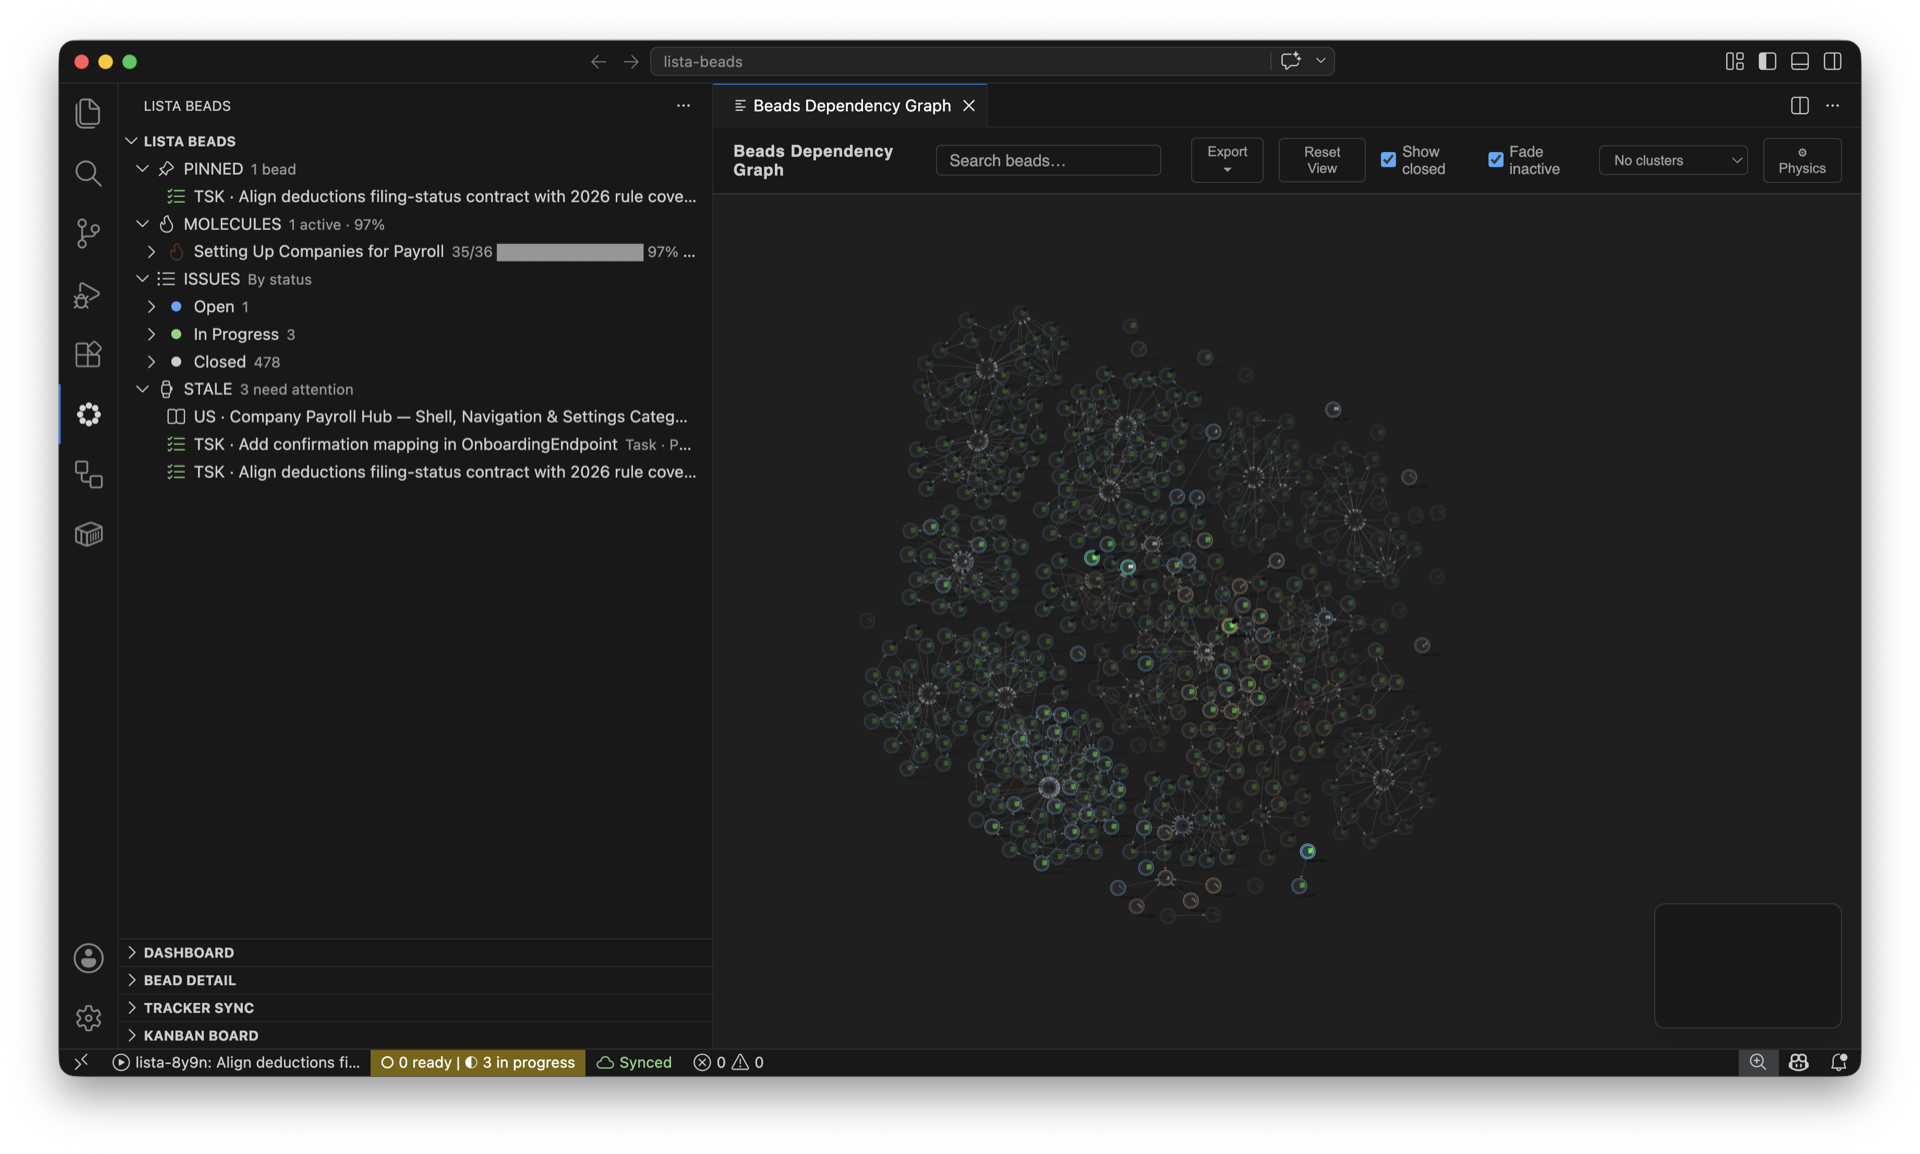This screenshot has width=1920, height=1154.
Task: Expand the In Progress issues list
Action: tap(151, 334)
